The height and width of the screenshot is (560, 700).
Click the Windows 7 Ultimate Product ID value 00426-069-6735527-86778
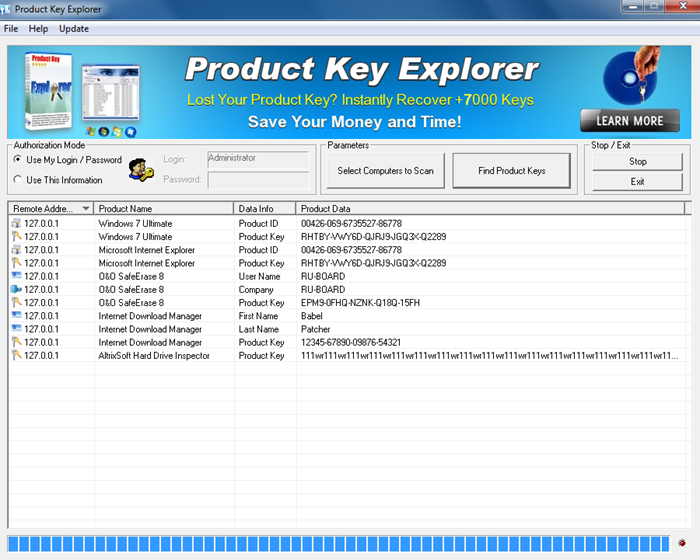click(351, 223)
